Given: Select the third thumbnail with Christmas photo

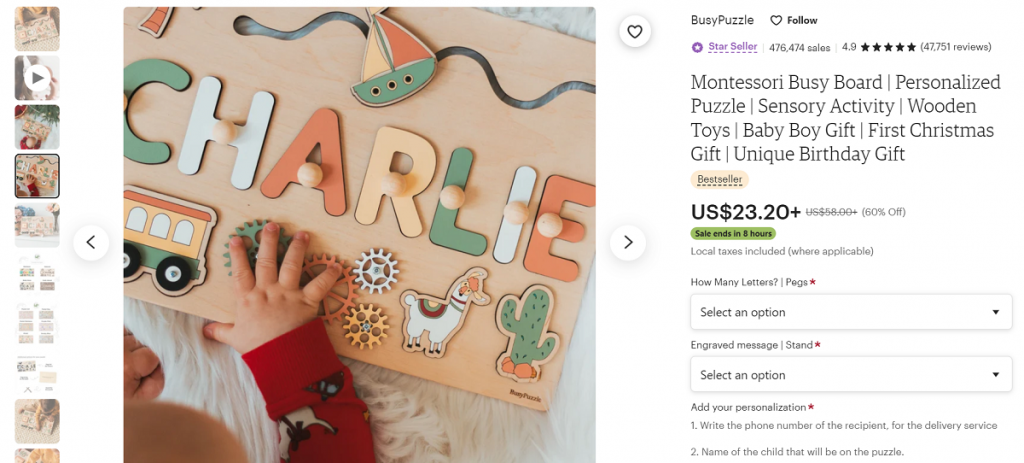Looking at the screenshot, I should click(37, 127).
